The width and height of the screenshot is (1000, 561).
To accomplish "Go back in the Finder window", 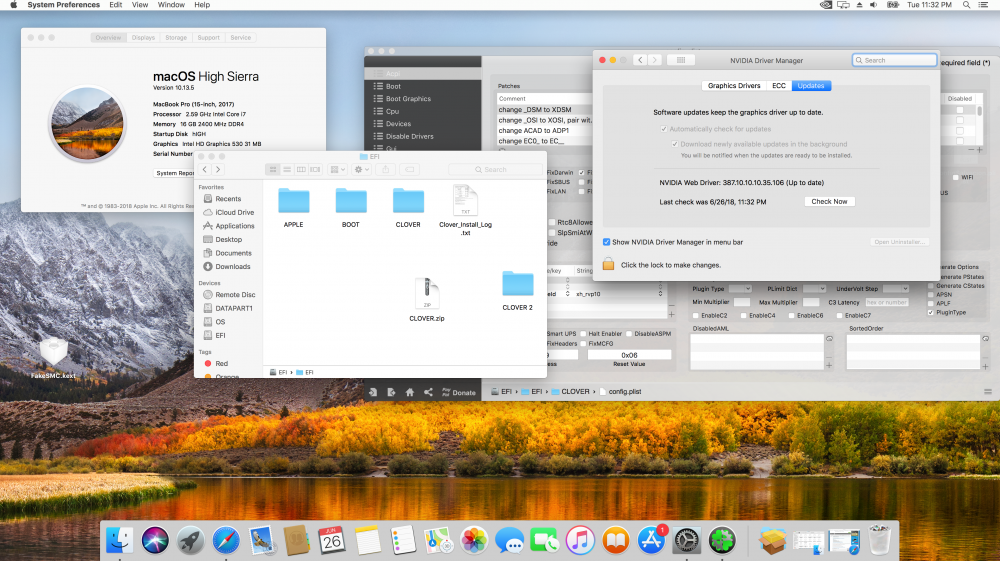I will [205, 170].
